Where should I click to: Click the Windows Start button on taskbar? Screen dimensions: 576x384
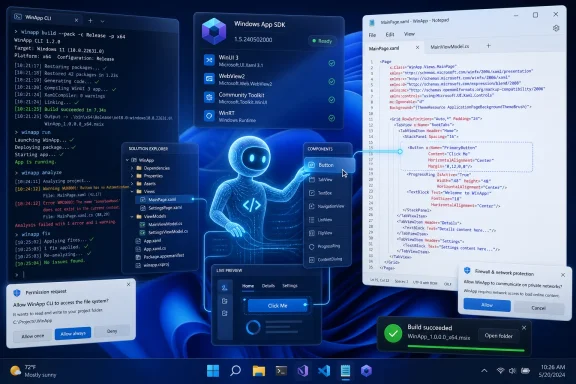[213, 371]
